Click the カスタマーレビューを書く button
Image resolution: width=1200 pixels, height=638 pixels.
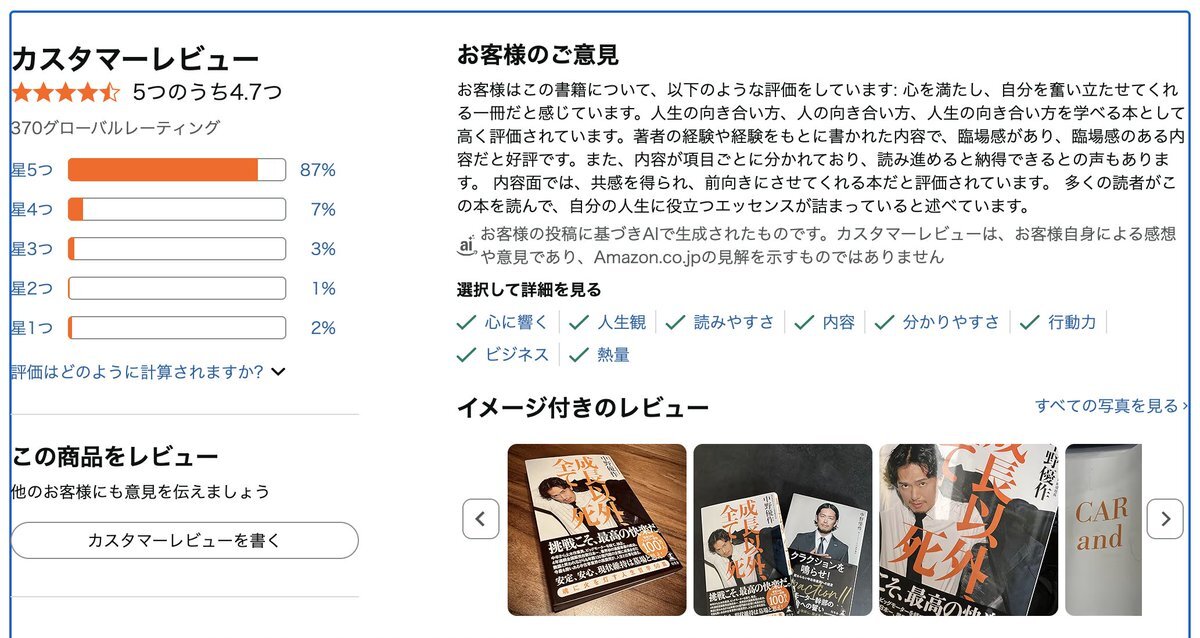(184, 540)
